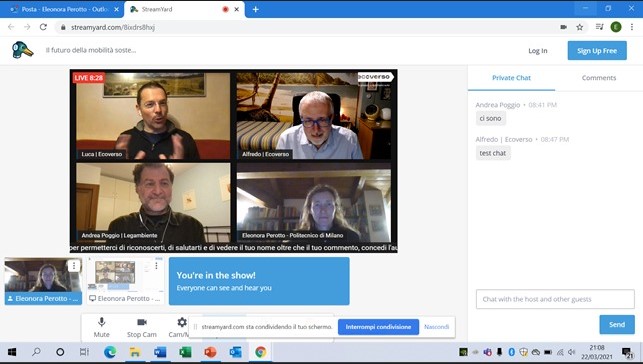The height and width of the screenshot is (364, 643).
Task: Click the Sign Up Free button
Action: (597, 50)
